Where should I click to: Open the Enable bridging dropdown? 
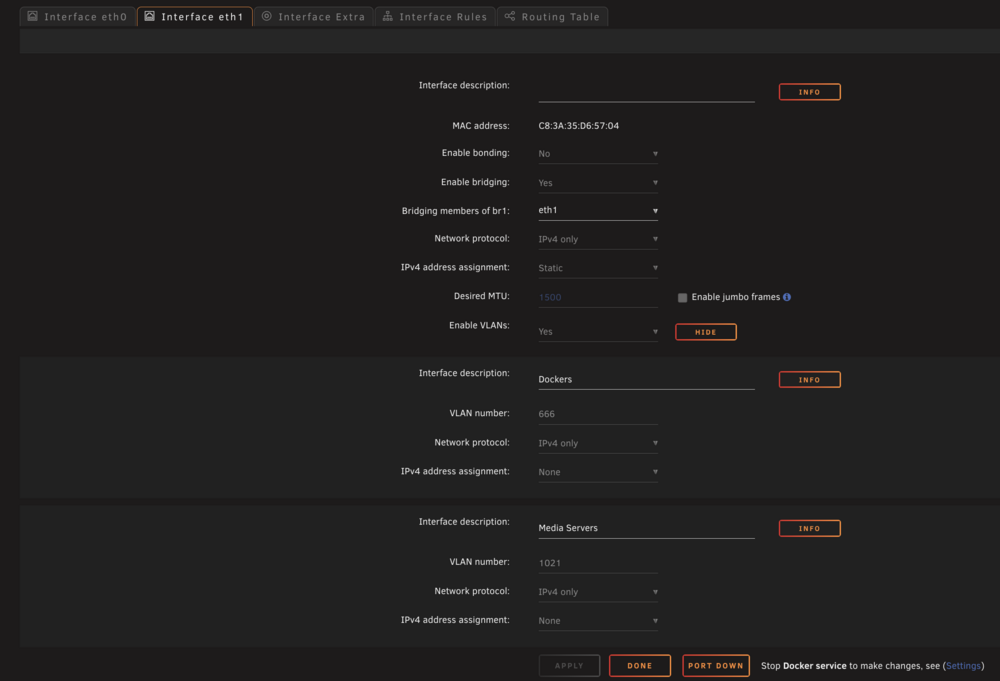[x=598, y=183]
